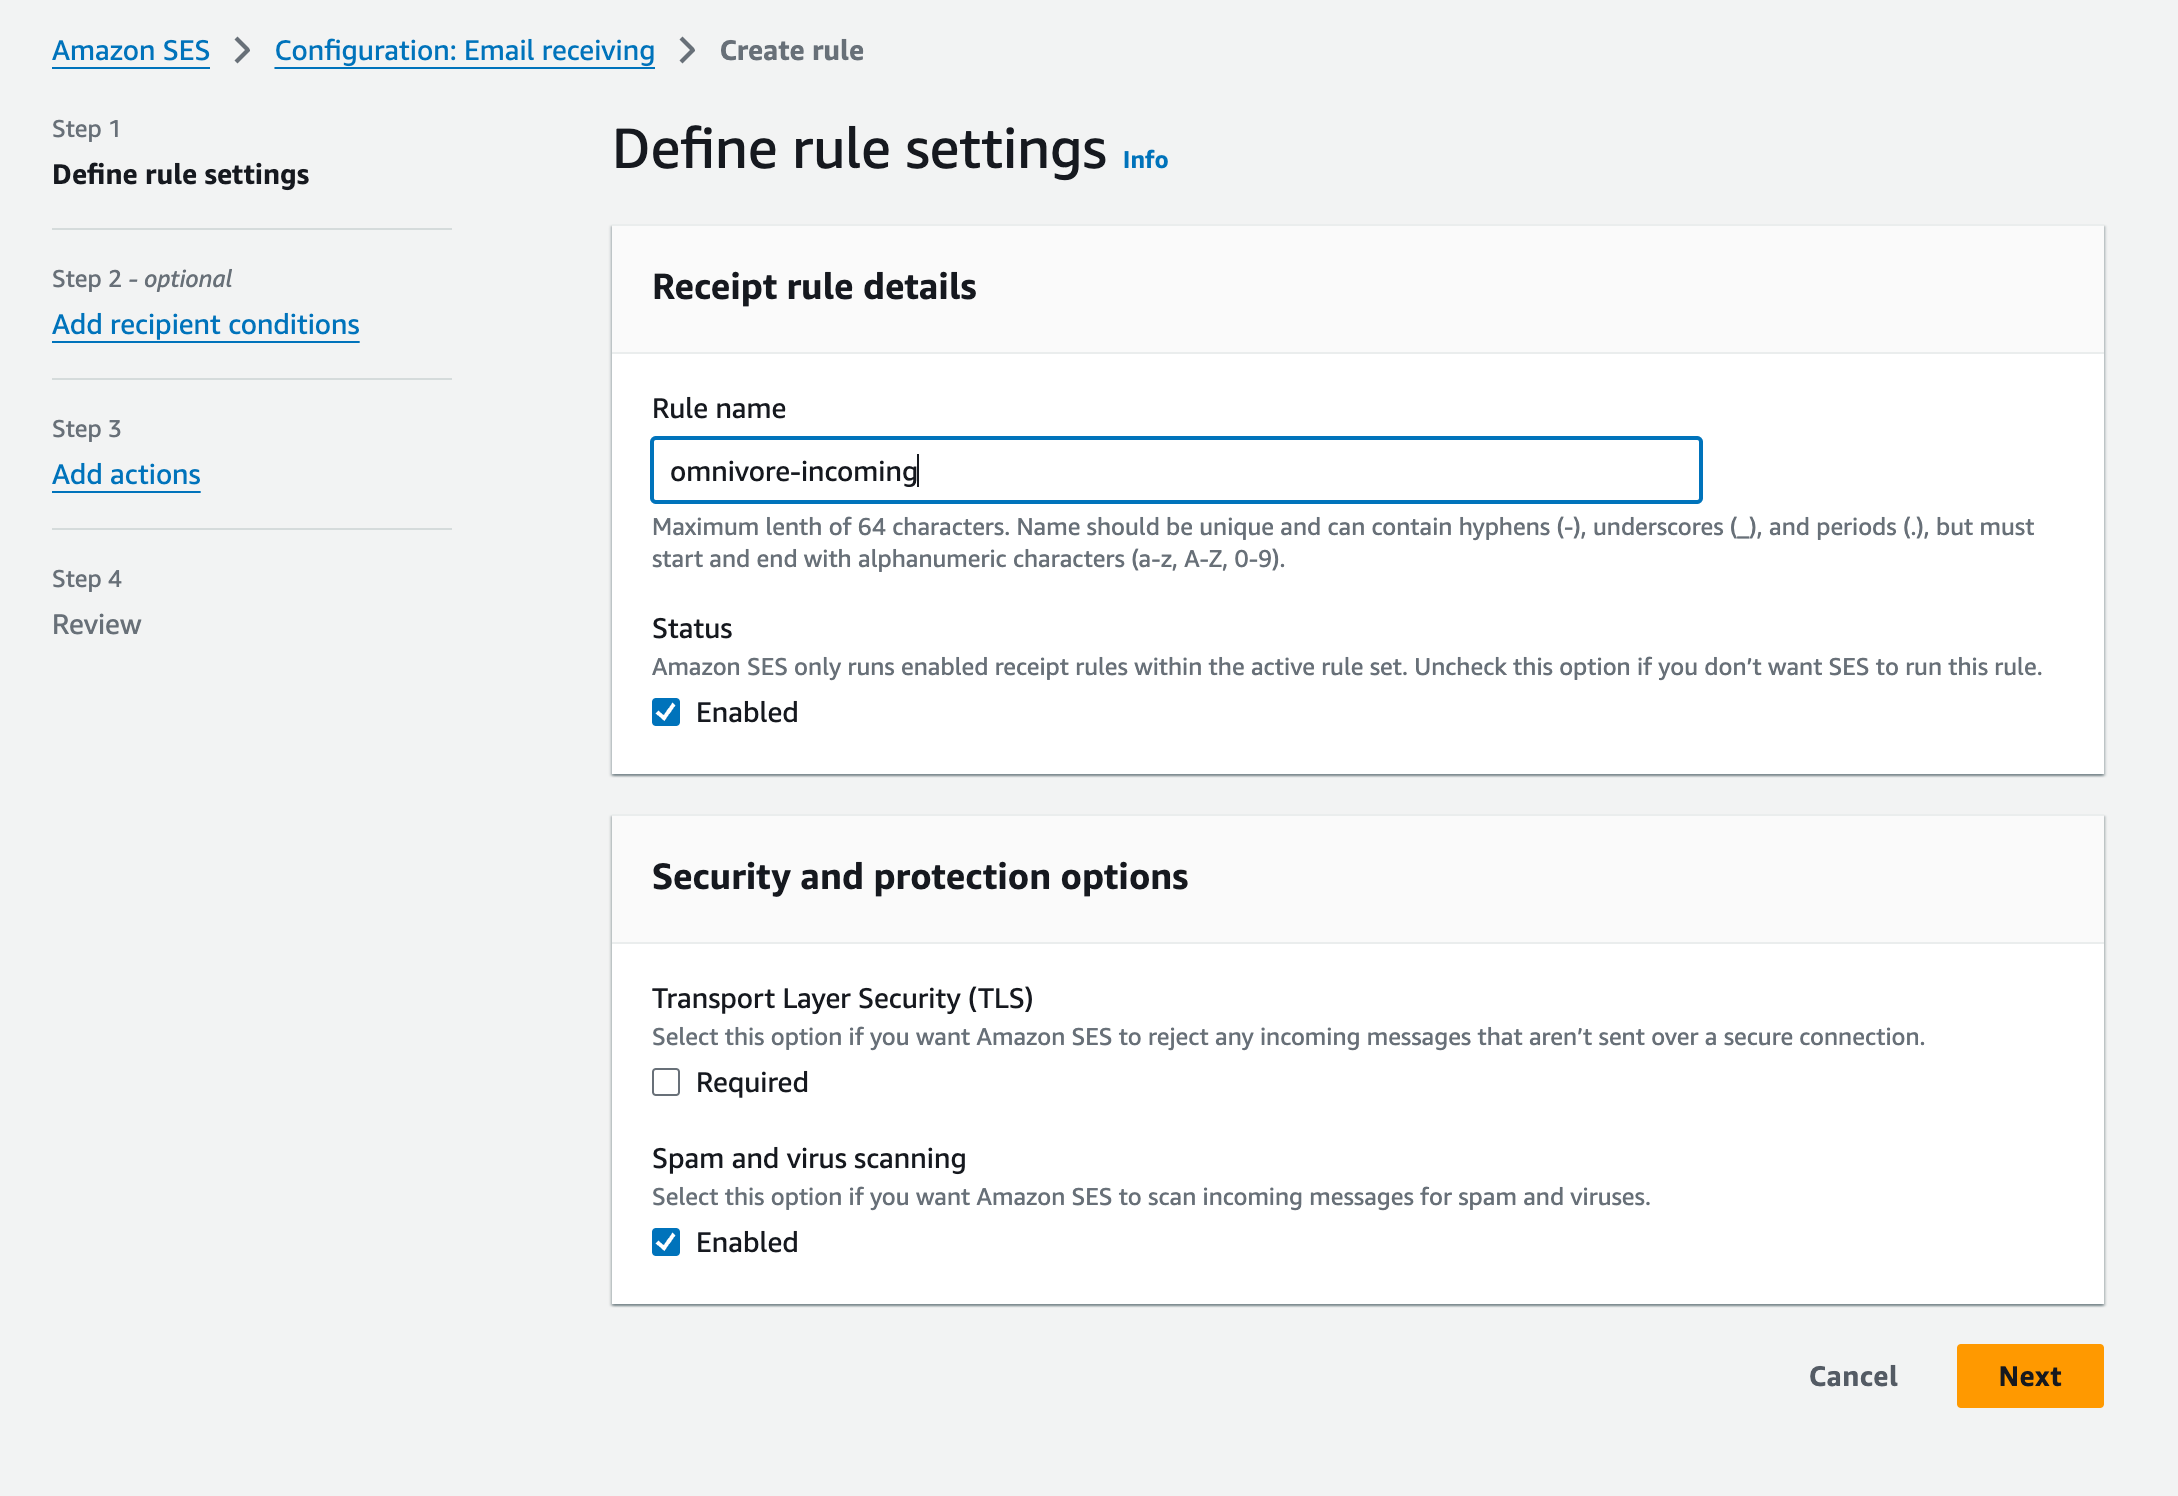Open the Info link beside Define rule settings
The width and height of the screenshot is (2178, 1496).
[1144, 159]
